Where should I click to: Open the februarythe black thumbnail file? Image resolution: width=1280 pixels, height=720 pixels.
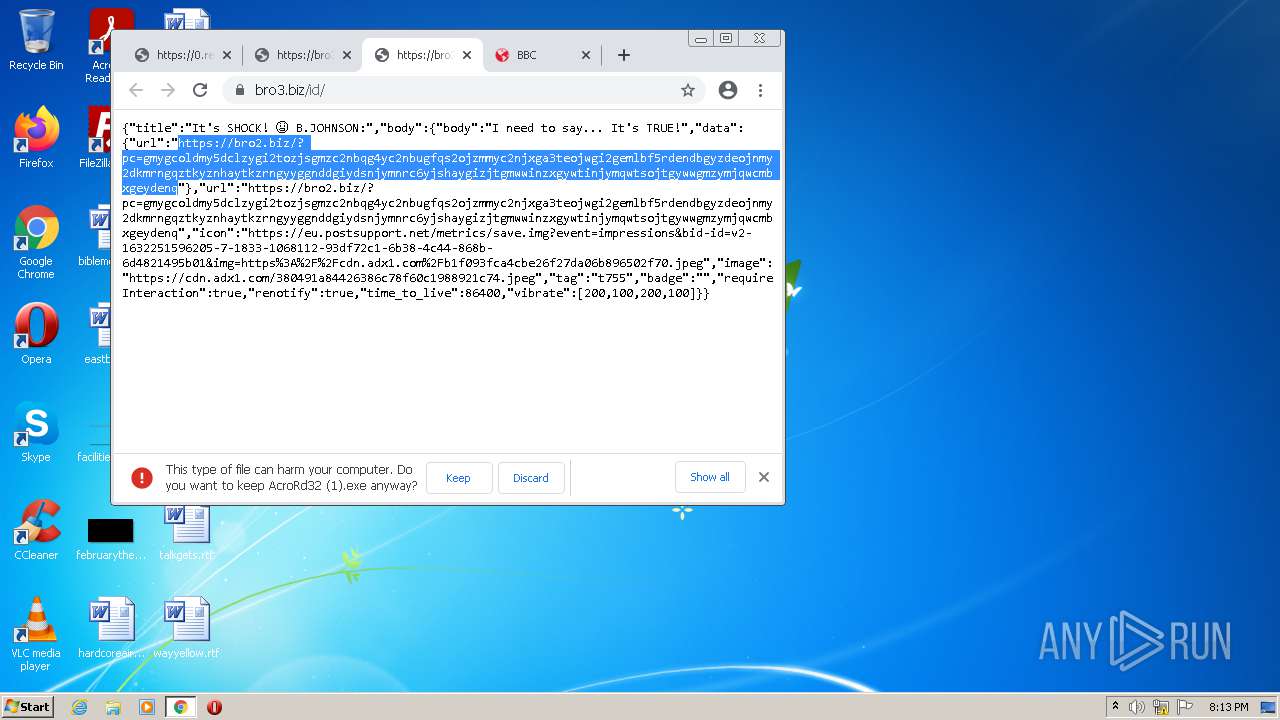[111, 538]
